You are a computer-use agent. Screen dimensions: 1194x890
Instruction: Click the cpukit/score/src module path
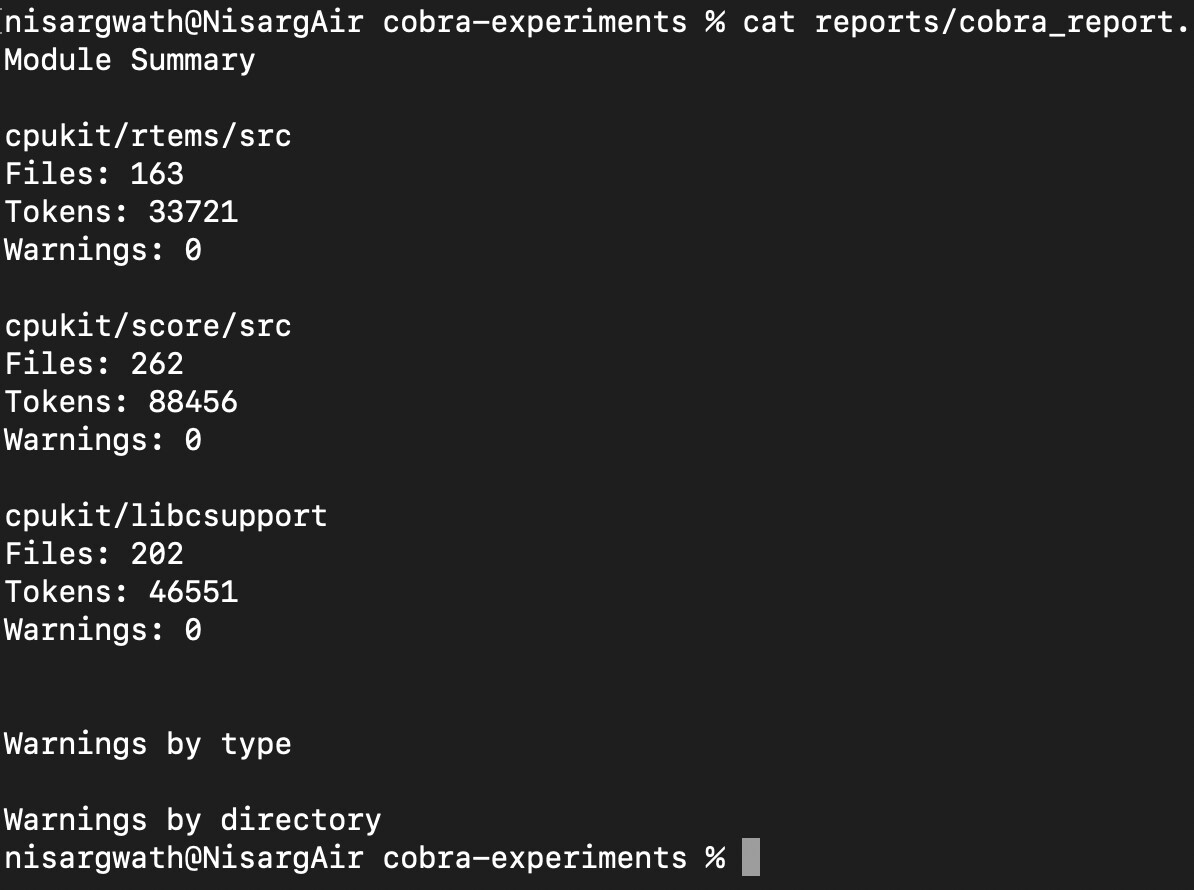click(x=148, y=326)
